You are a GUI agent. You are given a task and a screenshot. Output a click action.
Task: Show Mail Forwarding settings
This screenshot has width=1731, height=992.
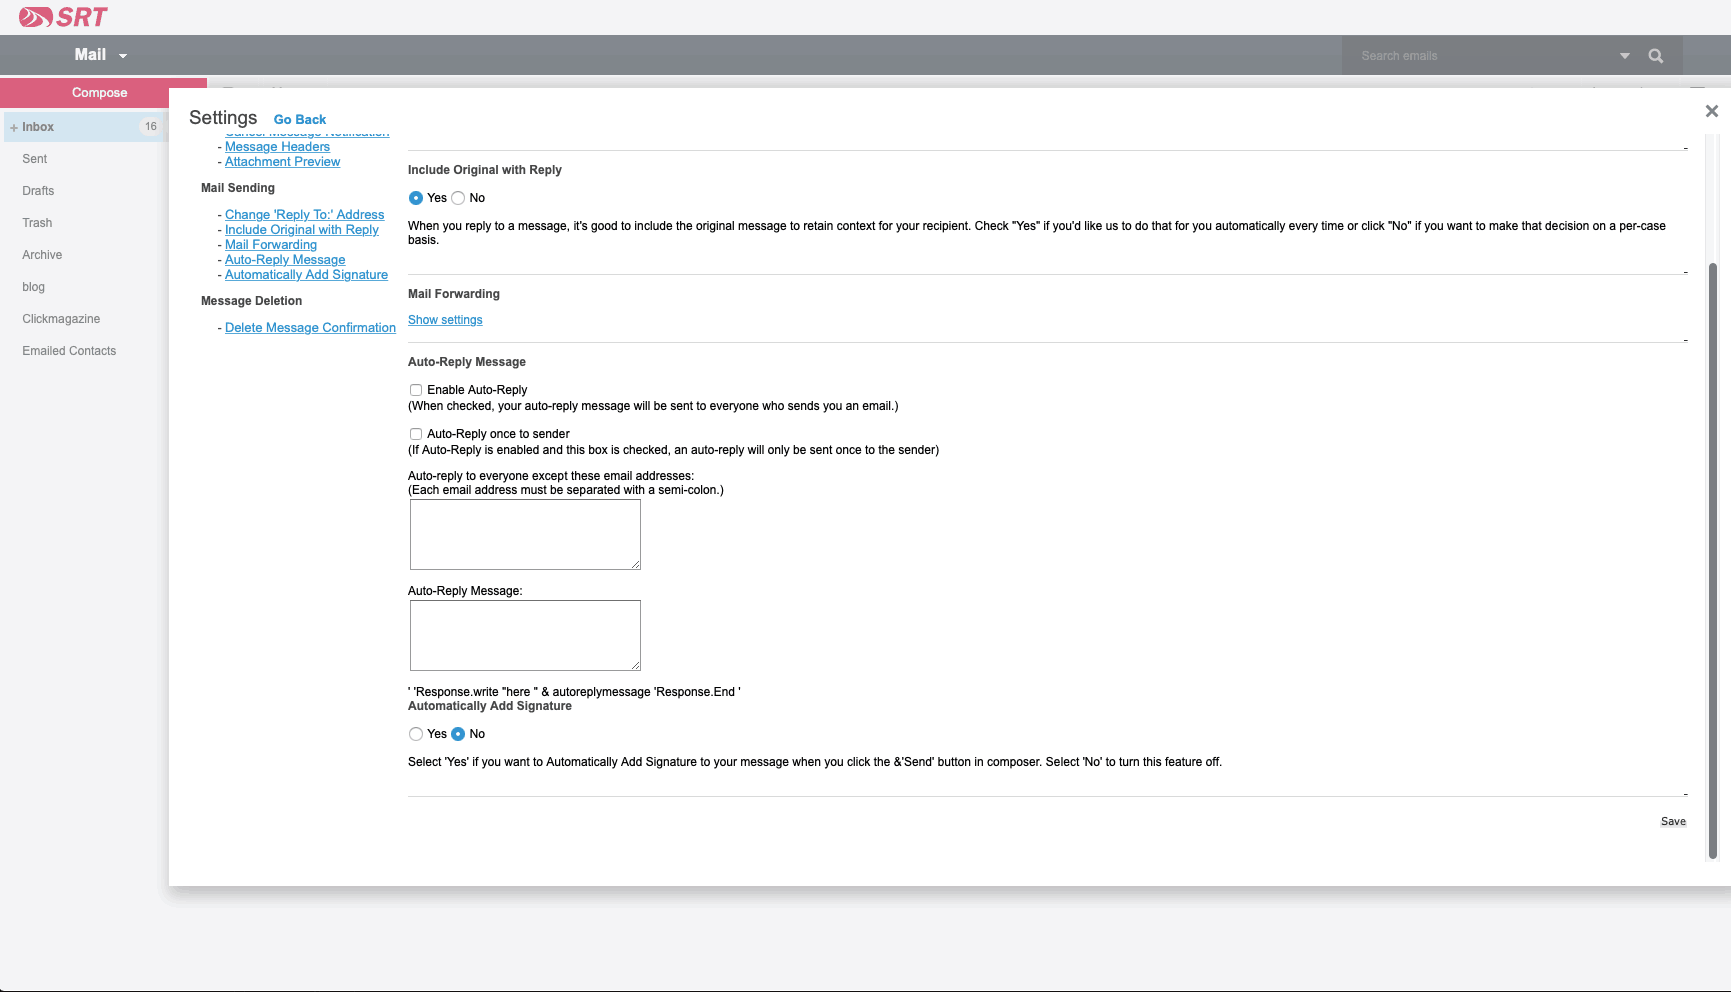pyautogui.click(x=445, y=320)
